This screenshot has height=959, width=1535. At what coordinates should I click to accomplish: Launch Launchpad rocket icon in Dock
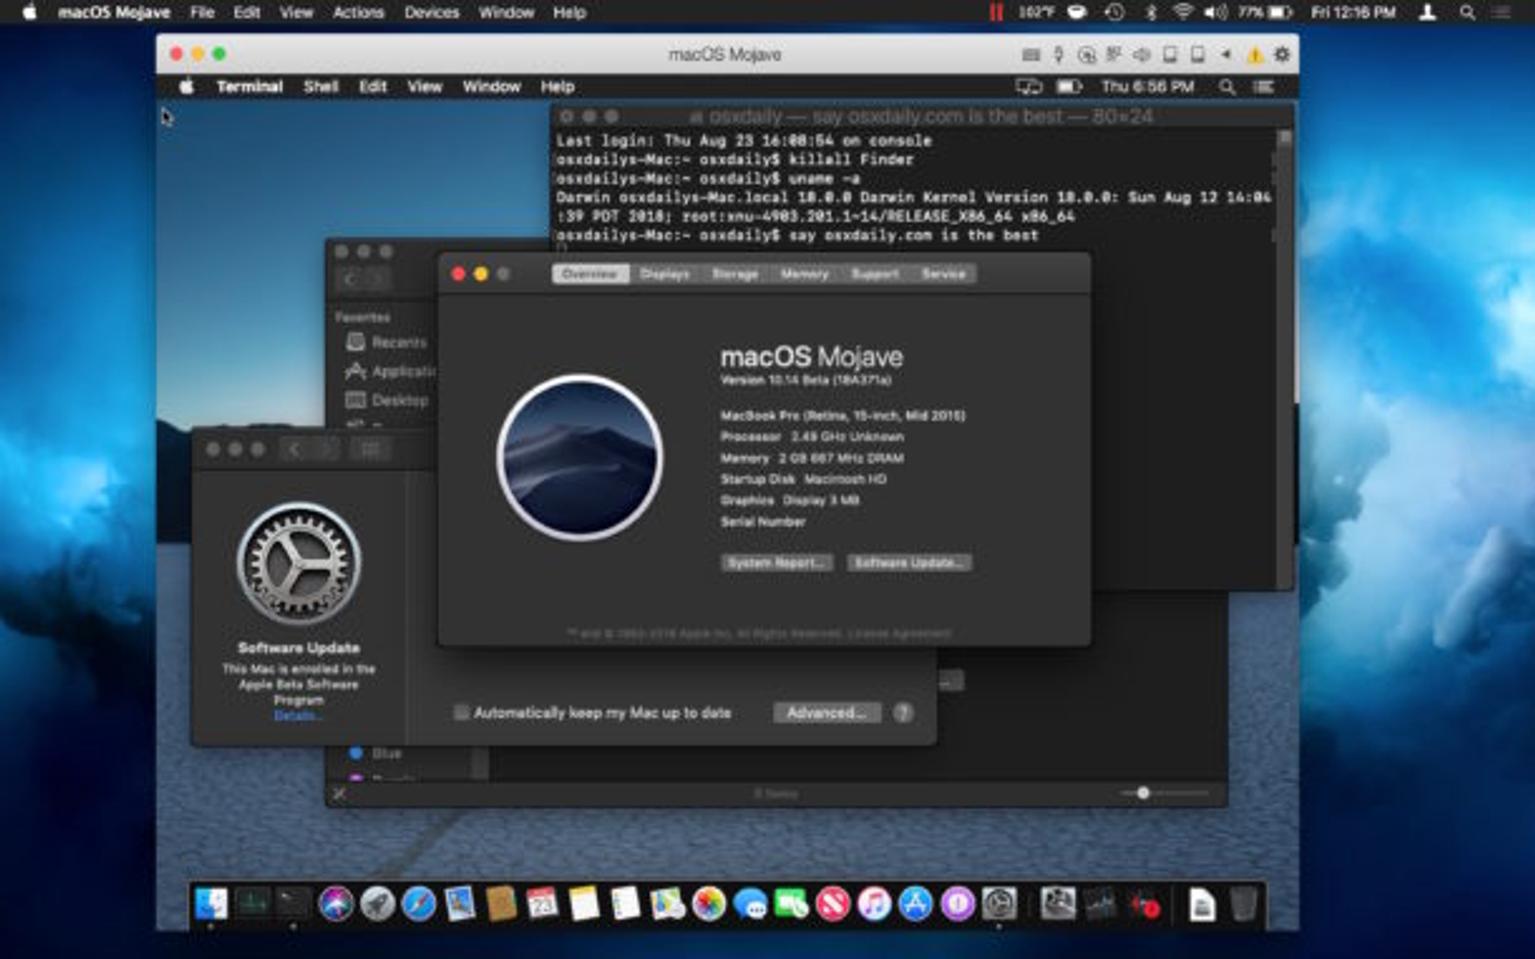point(377,904)
